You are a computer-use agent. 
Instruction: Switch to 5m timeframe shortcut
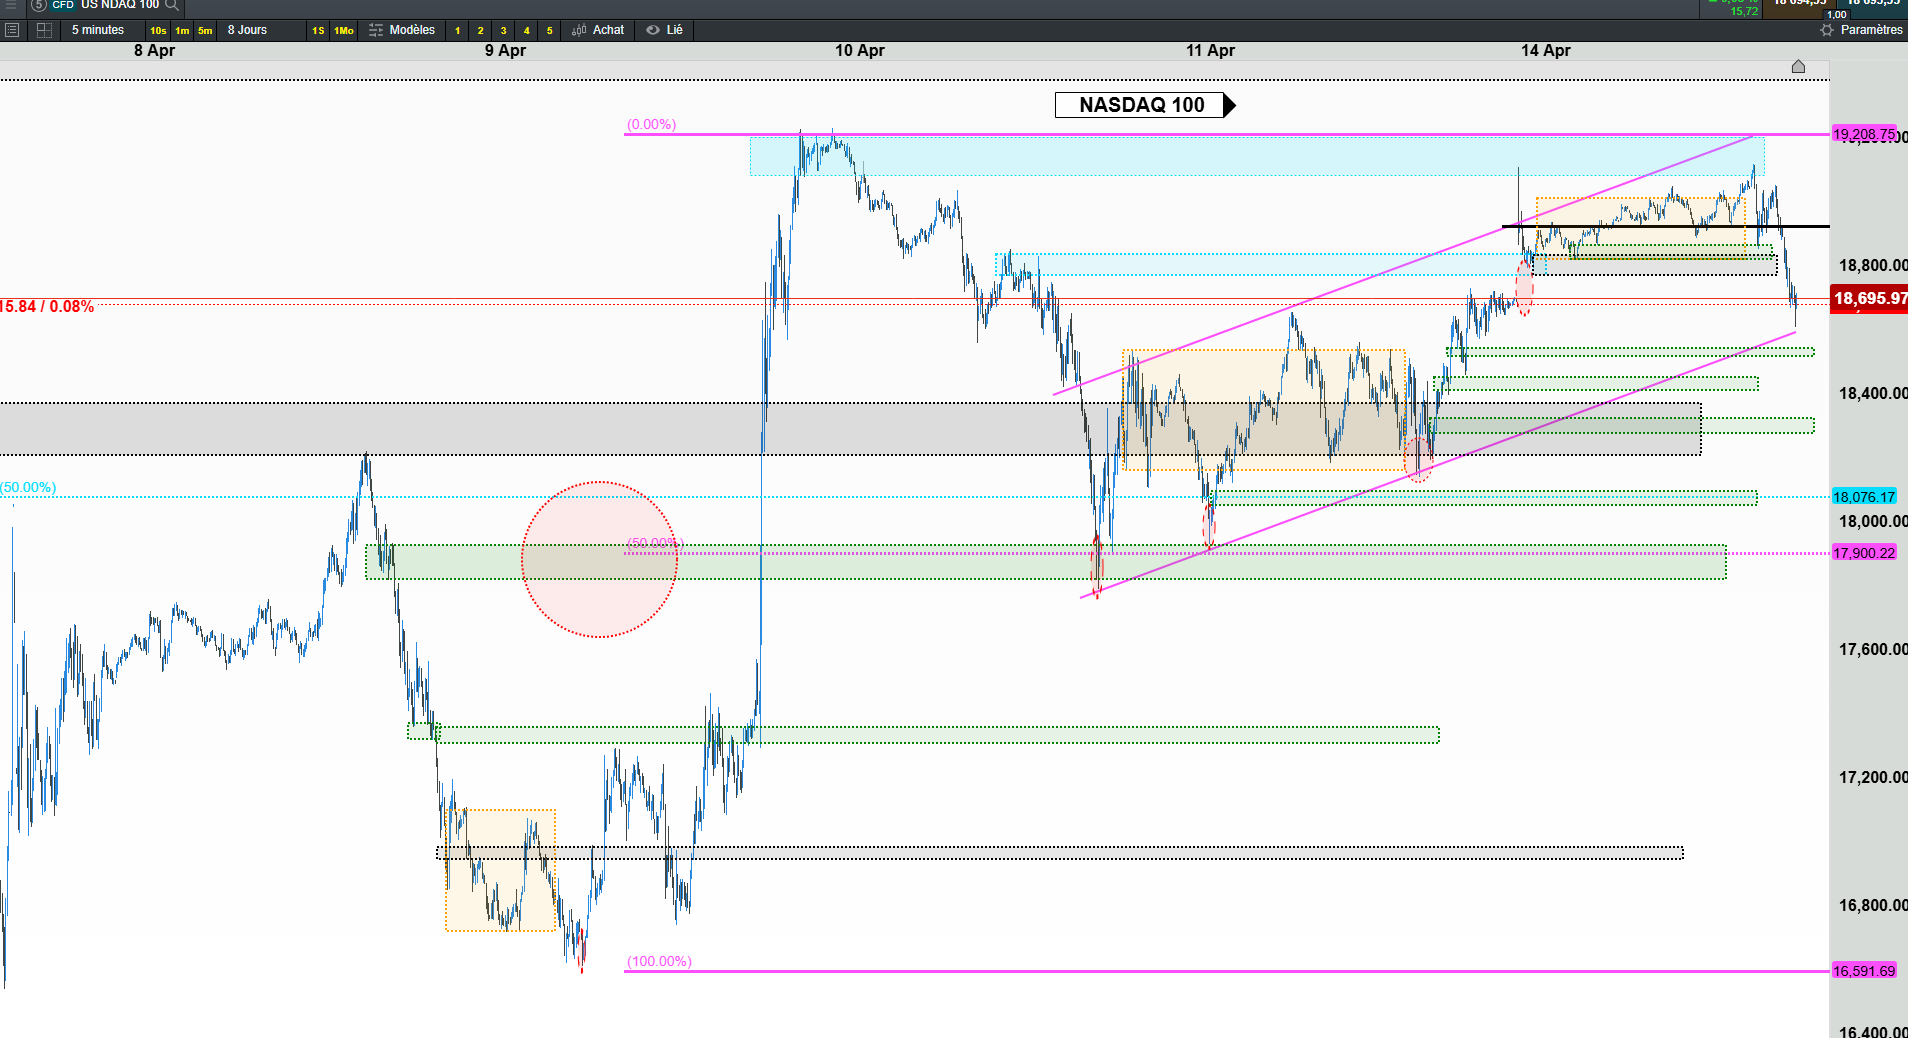[x=205, y=30]
